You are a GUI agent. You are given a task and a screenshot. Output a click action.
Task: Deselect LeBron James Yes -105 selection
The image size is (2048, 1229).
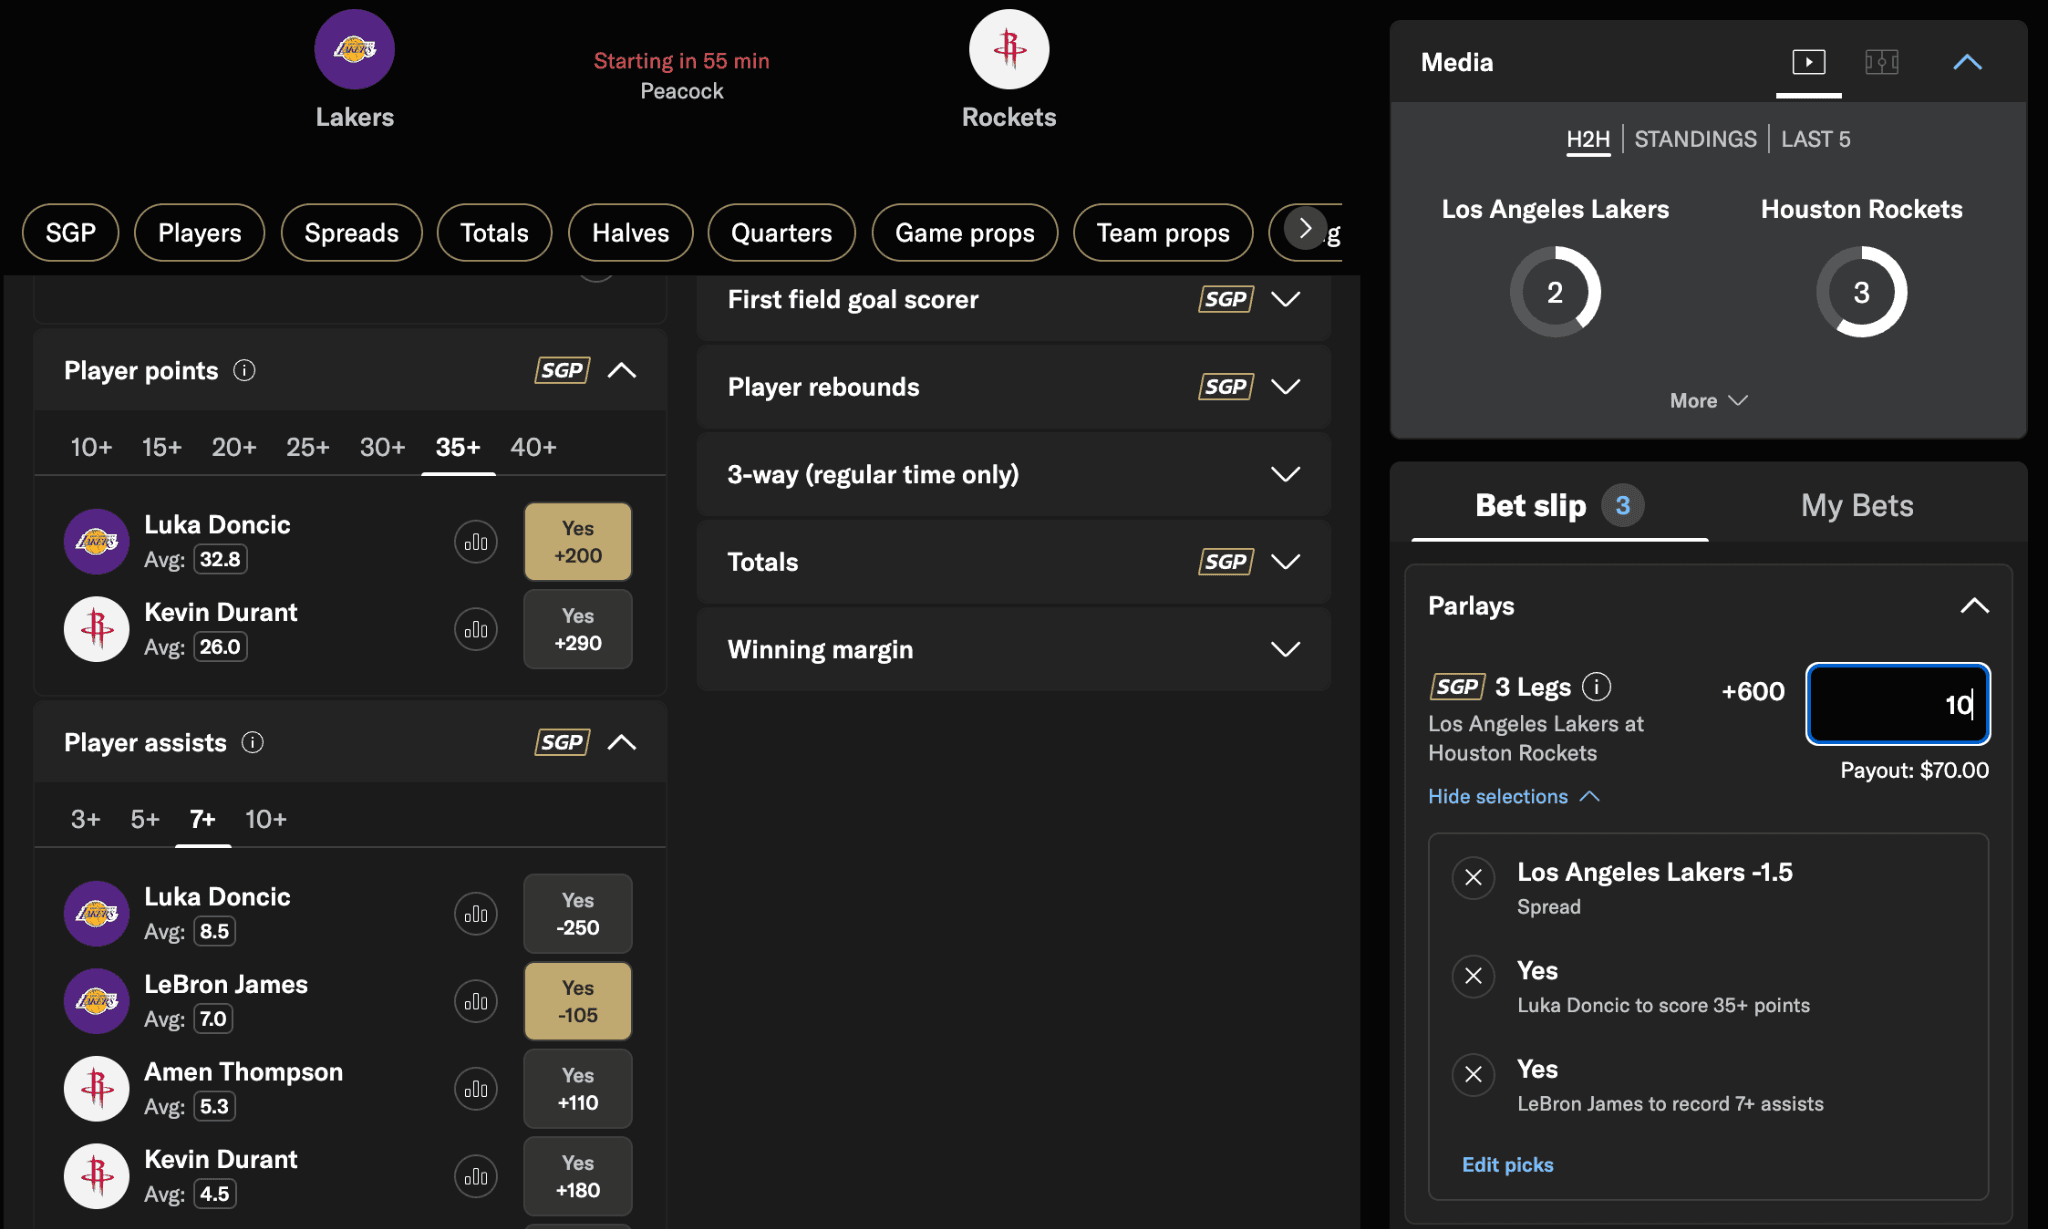(x=578, y=1001)
